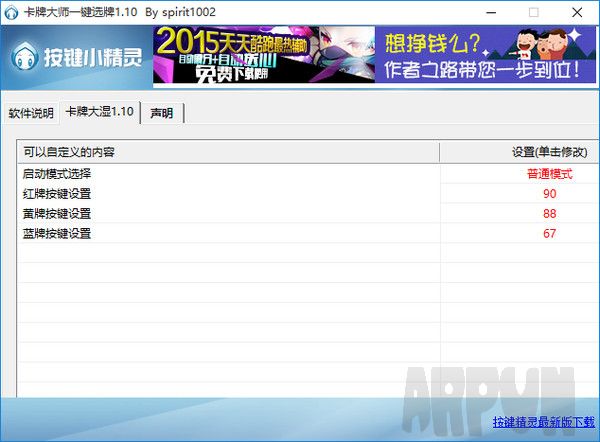The width and height of the screenshot is (600, 442).
Task: Select the 卡牌大湿1.10 tab
Action: point(99,112)
